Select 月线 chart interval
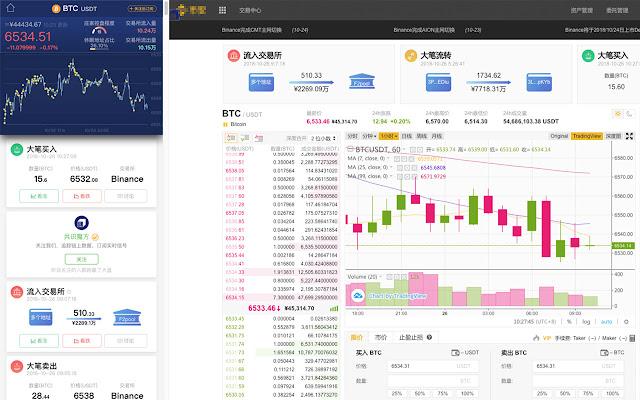Image resolution: width=640 pixels, height=400 pixels. pos(437,136)
